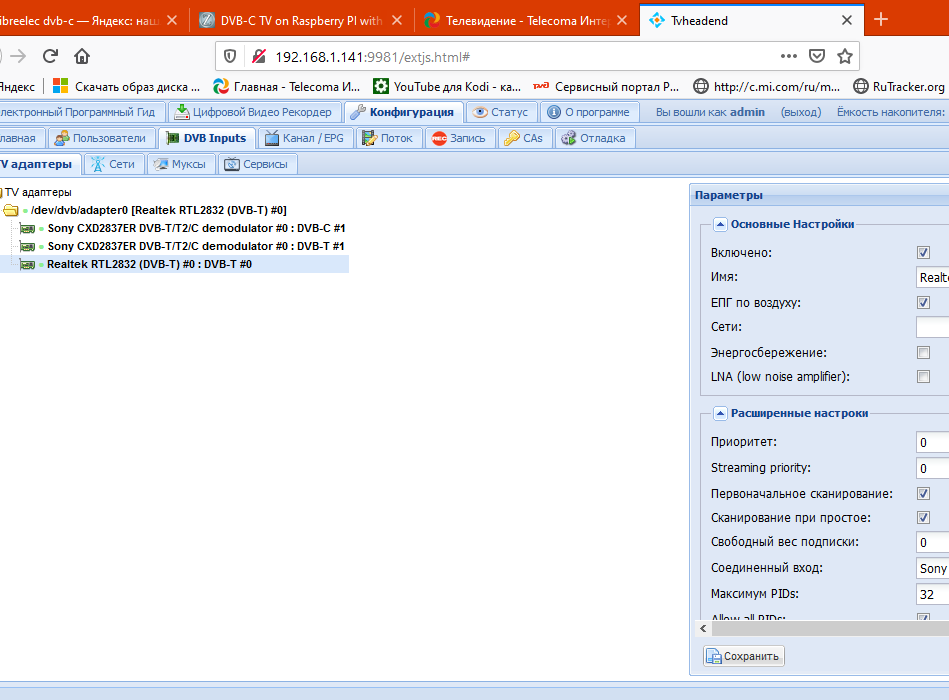Open the RuTracker.org bookmark

click(898, 86)
